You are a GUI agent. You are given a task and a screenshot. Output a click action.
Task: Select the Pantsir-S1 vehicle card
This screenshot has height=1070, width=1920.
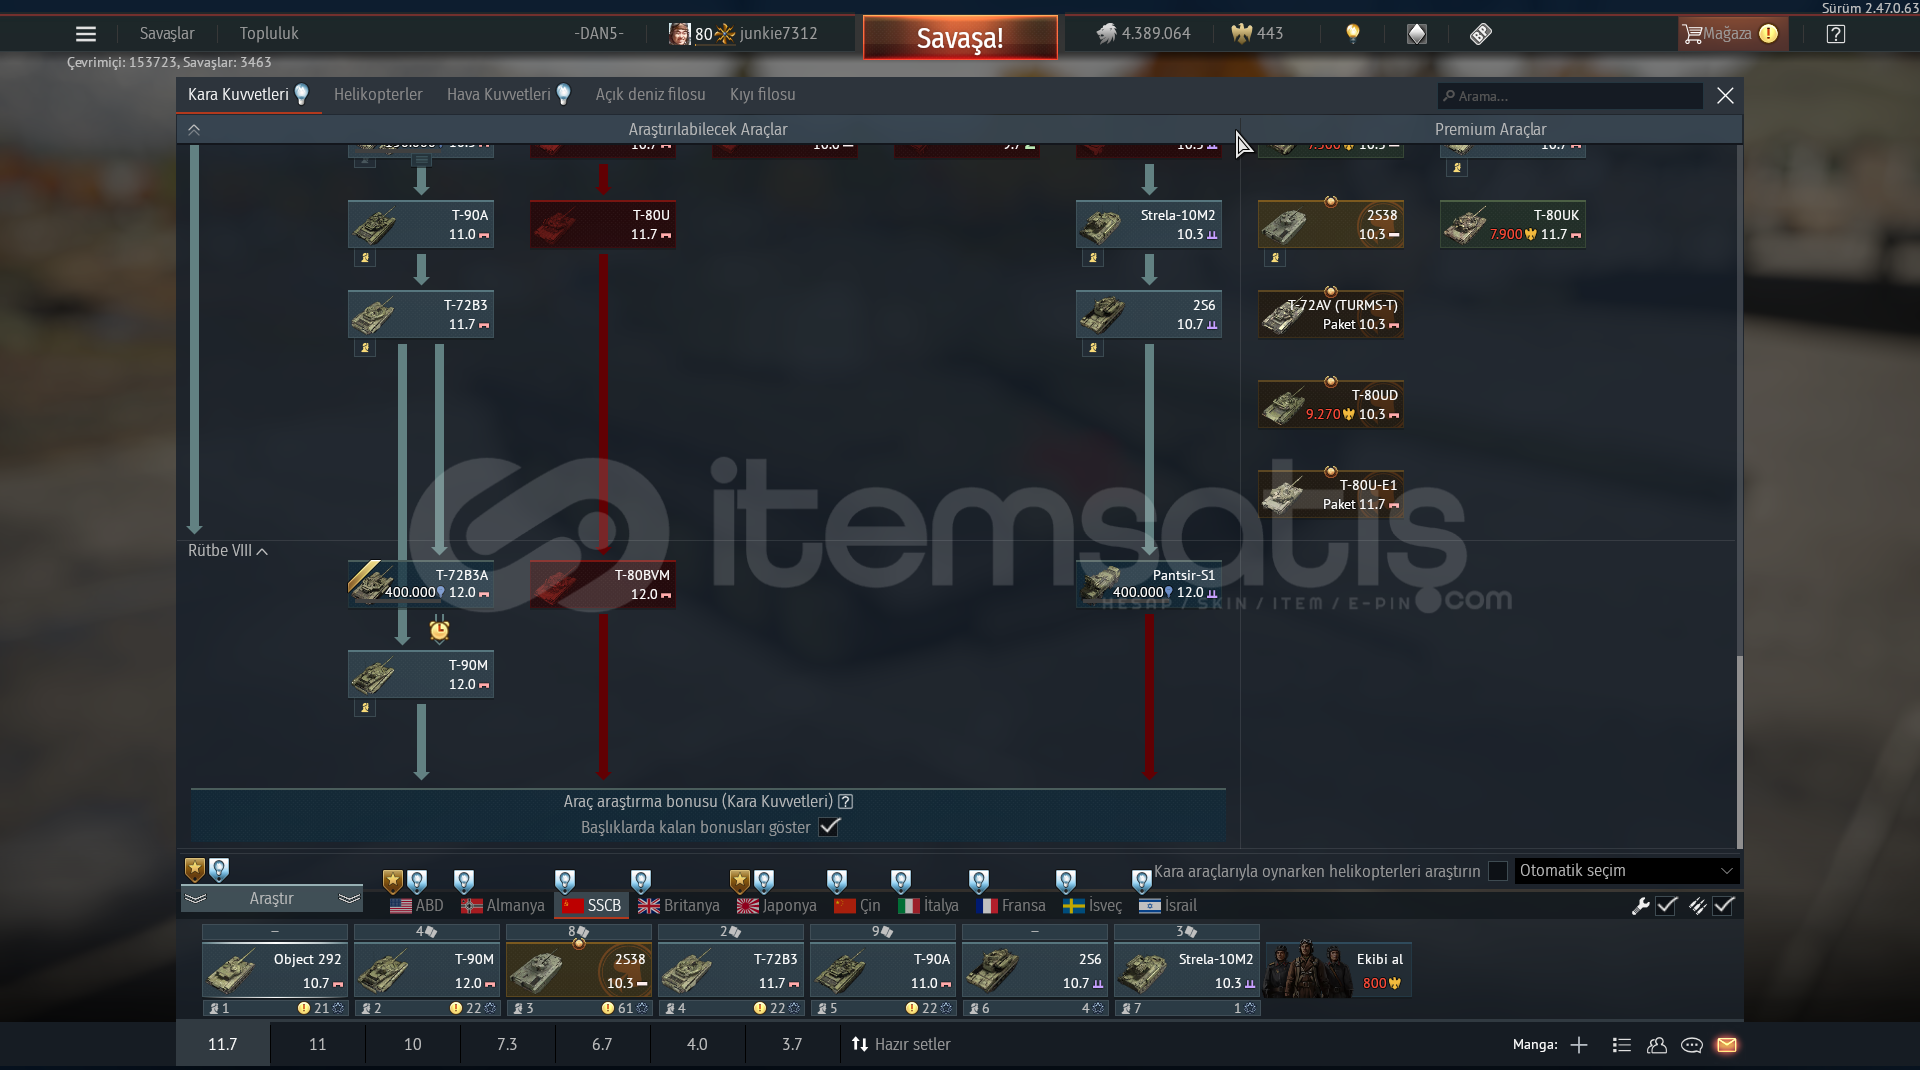(1149, 584)
